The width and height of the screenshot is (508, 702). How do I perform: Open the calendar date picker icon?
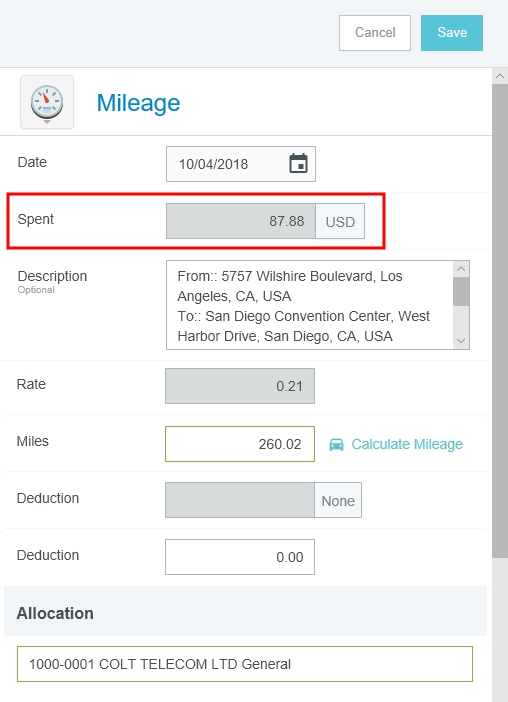point(299,163)
